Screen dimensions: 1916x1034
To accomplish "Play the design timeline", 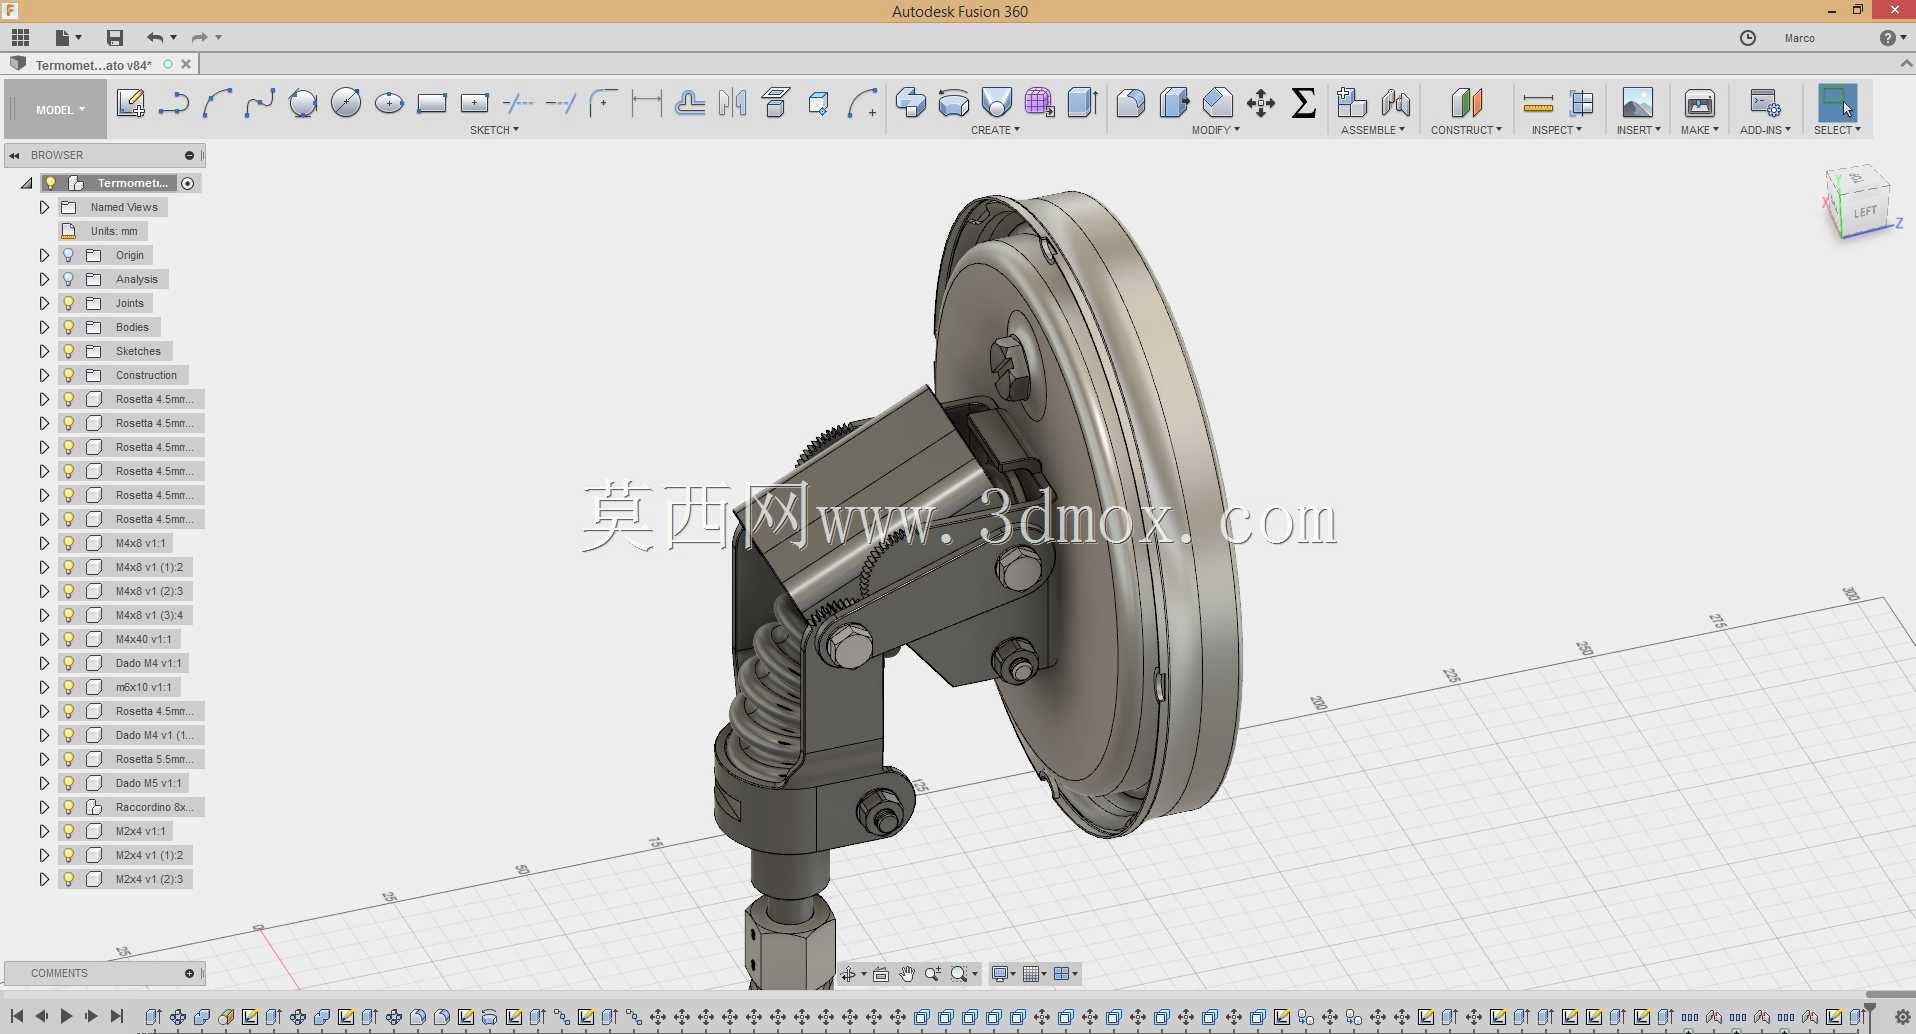I will pos(66,1016).
